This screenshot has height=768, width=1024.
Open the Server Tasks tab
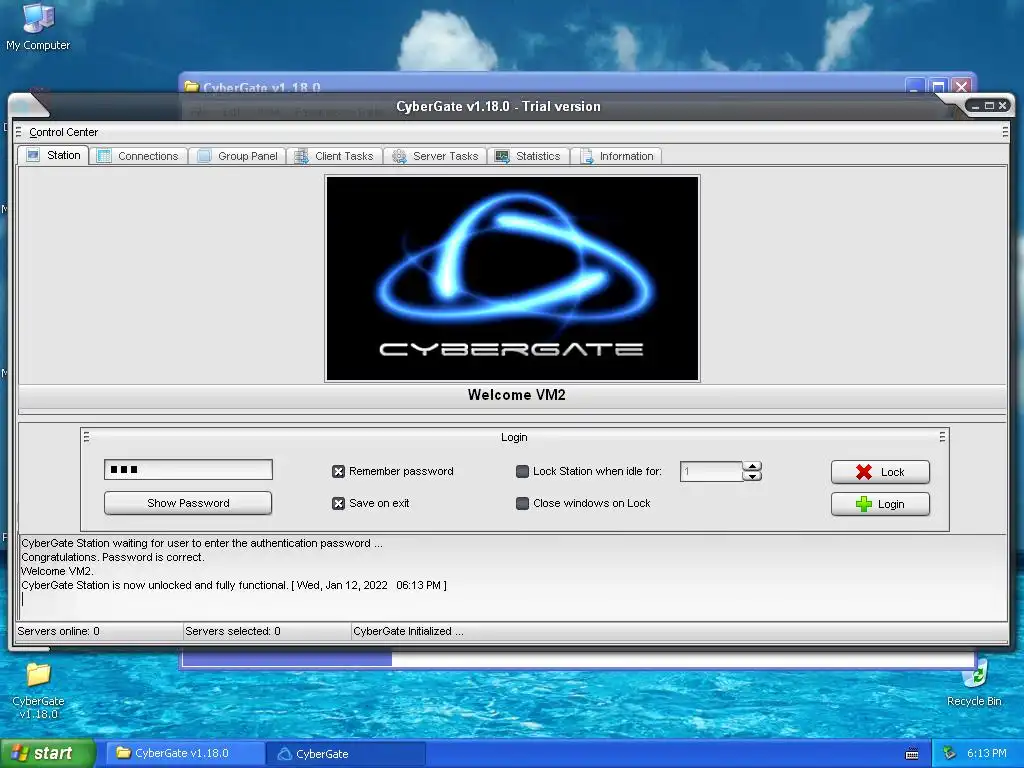[435, 156]
